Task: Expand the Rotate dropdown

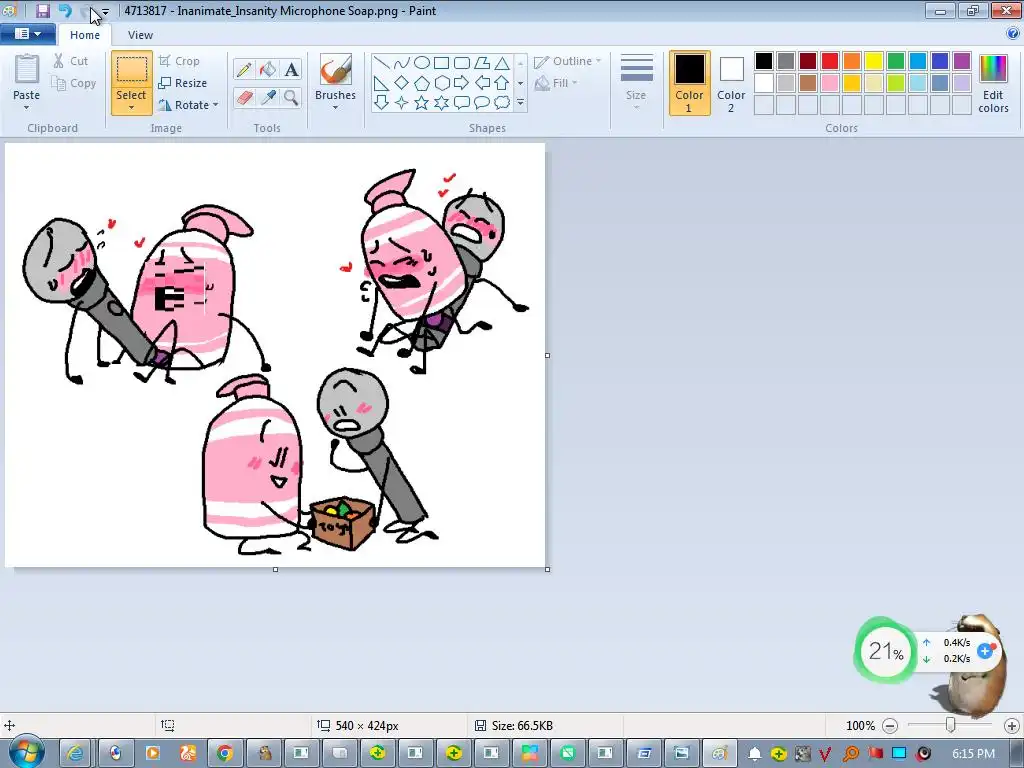Action: coord(216,105)
